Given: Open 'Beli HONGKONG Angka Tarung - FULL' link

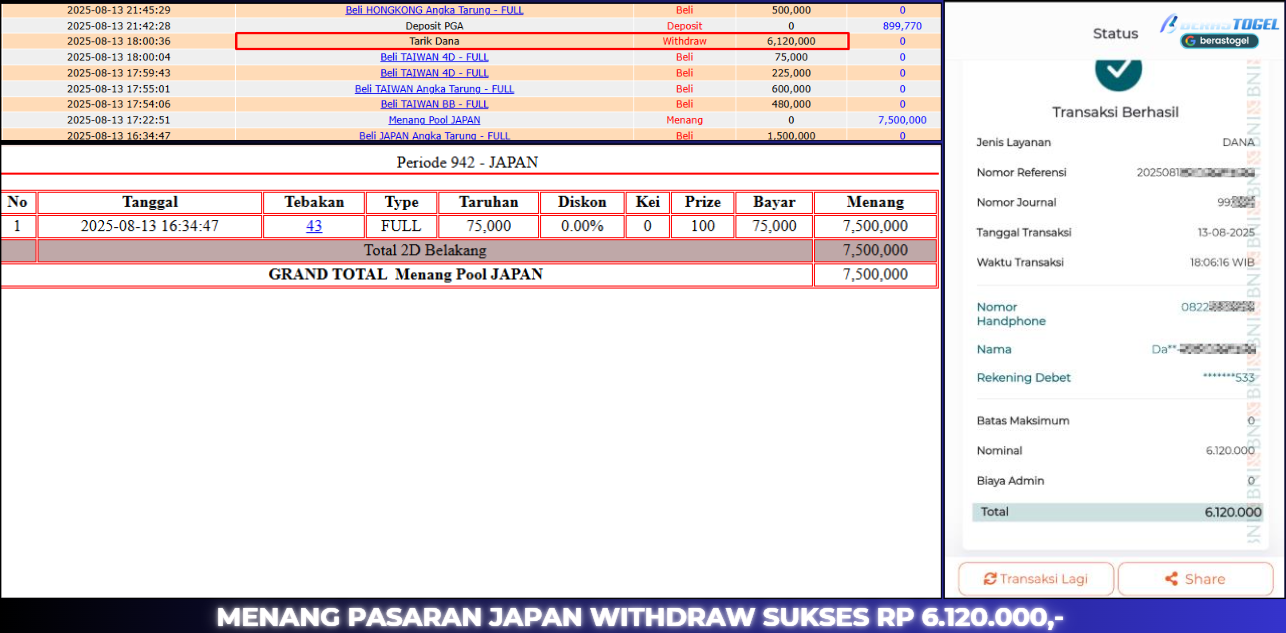Looking at the screenshot, I should 434,10.
